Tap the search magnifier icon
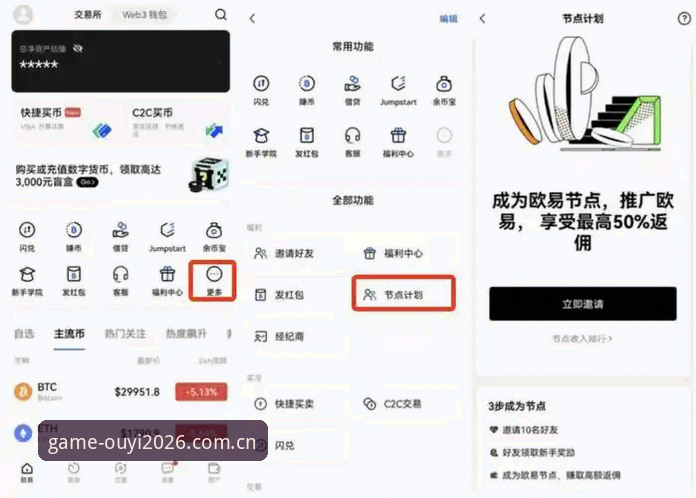This screenshot has width=696, height=498. click(221, 15)
